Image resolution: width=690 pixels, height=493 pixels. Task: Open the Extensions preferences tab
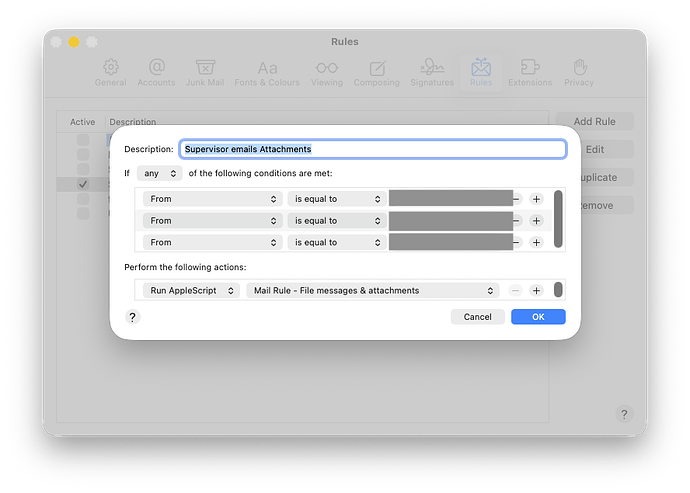click(x=529, y=73)
